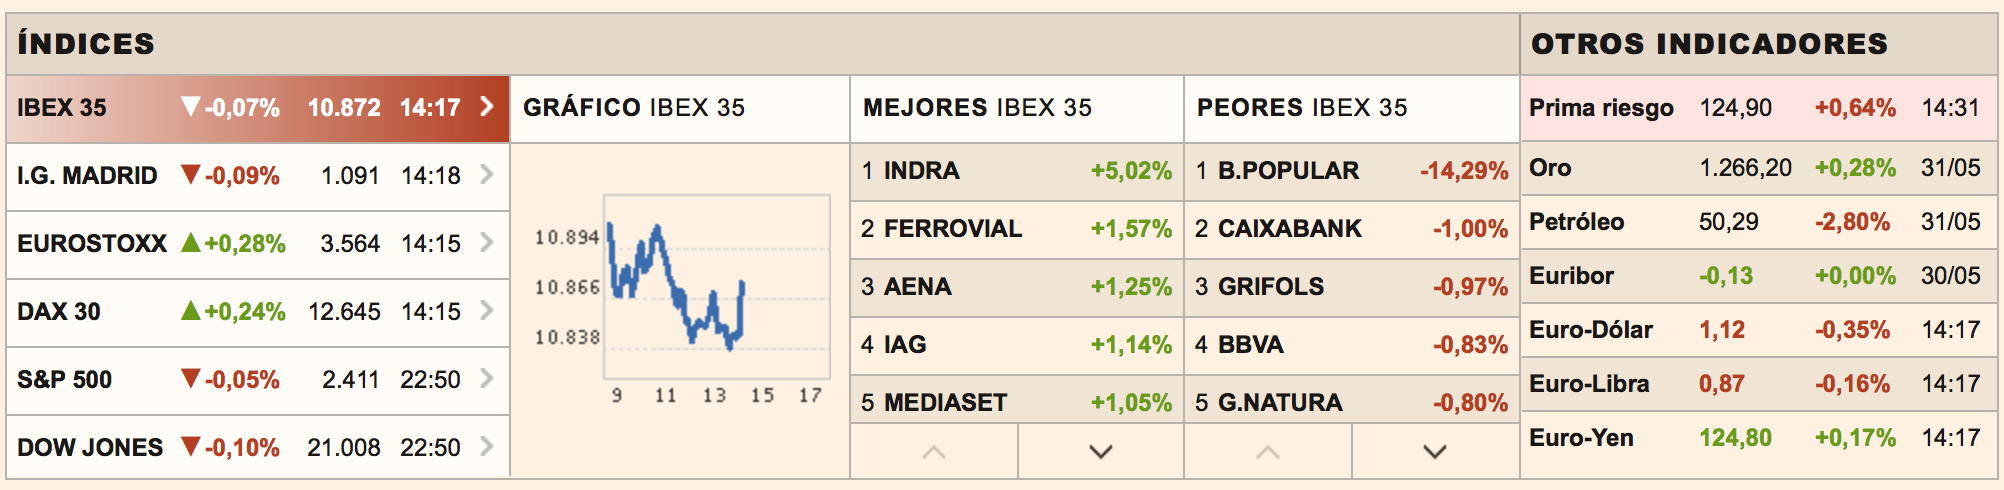The height and width of the screenshot is (490, 2004).
Task: Open the Prima riesgo indicator
Action: (x=1759, y=108)
